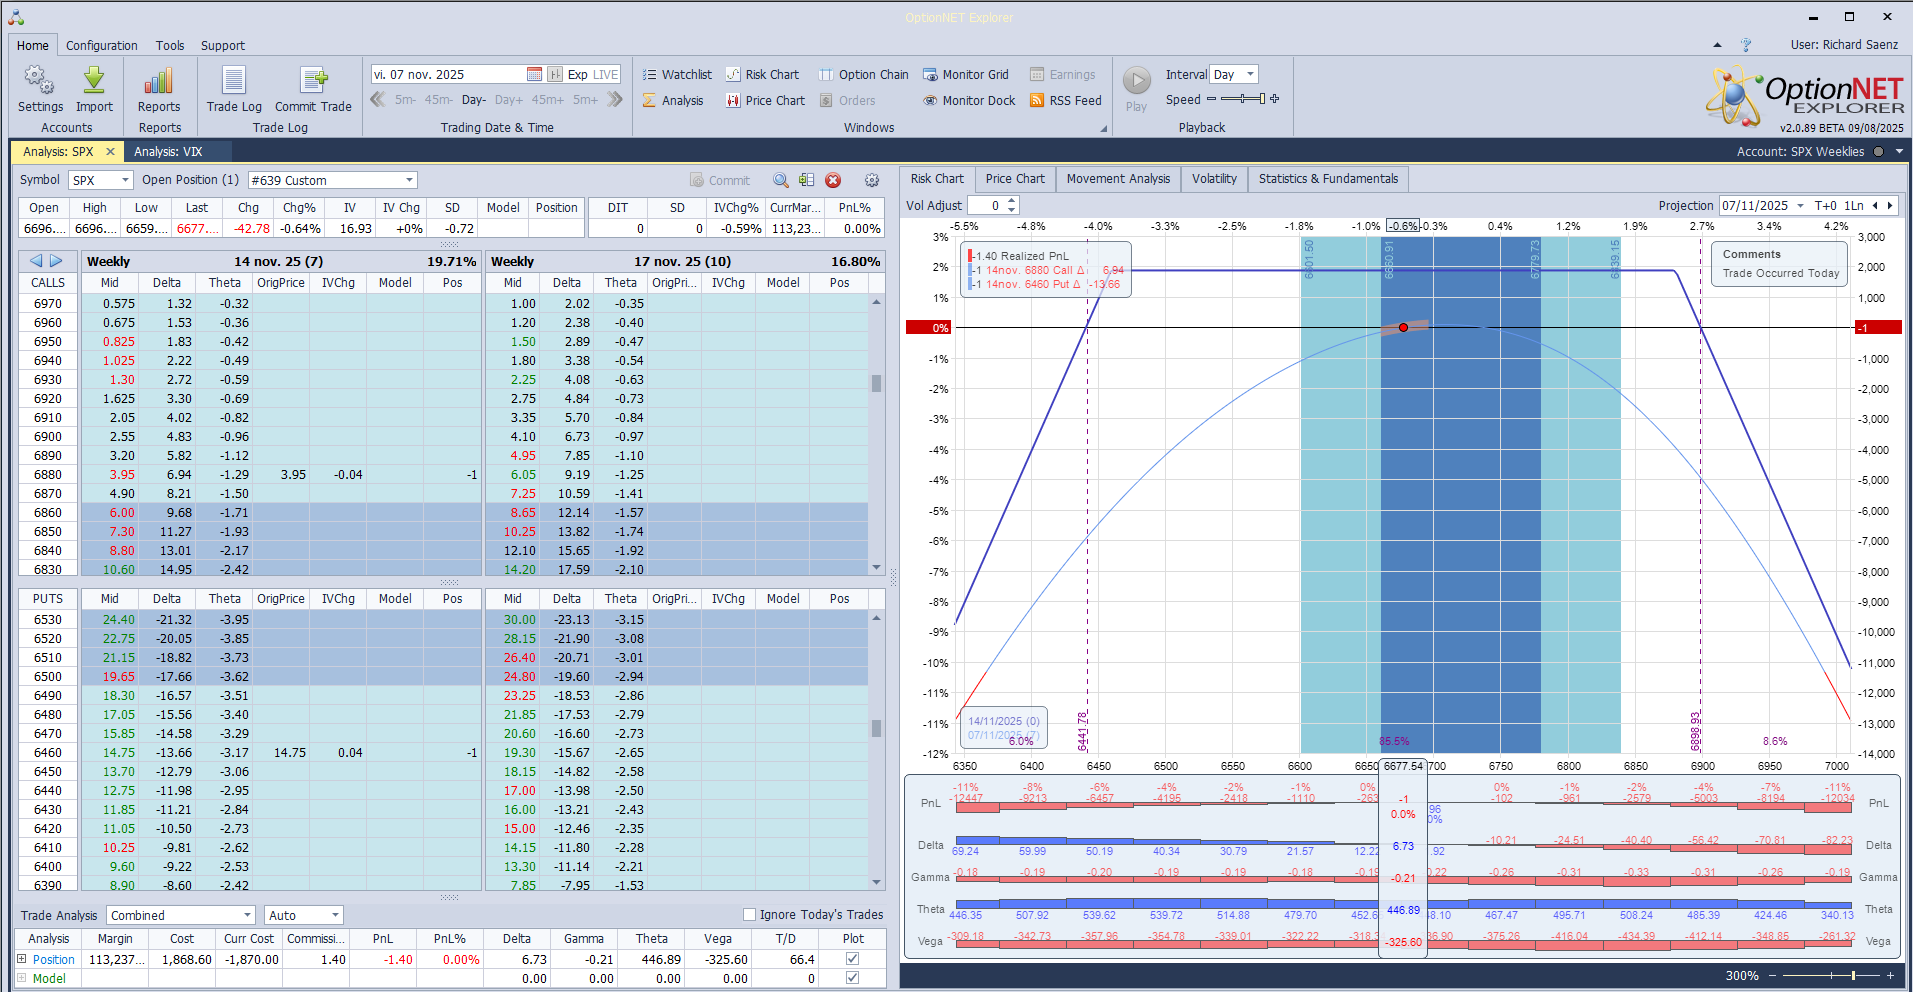Expand the Position row in analysis grid

coord(22,959)
